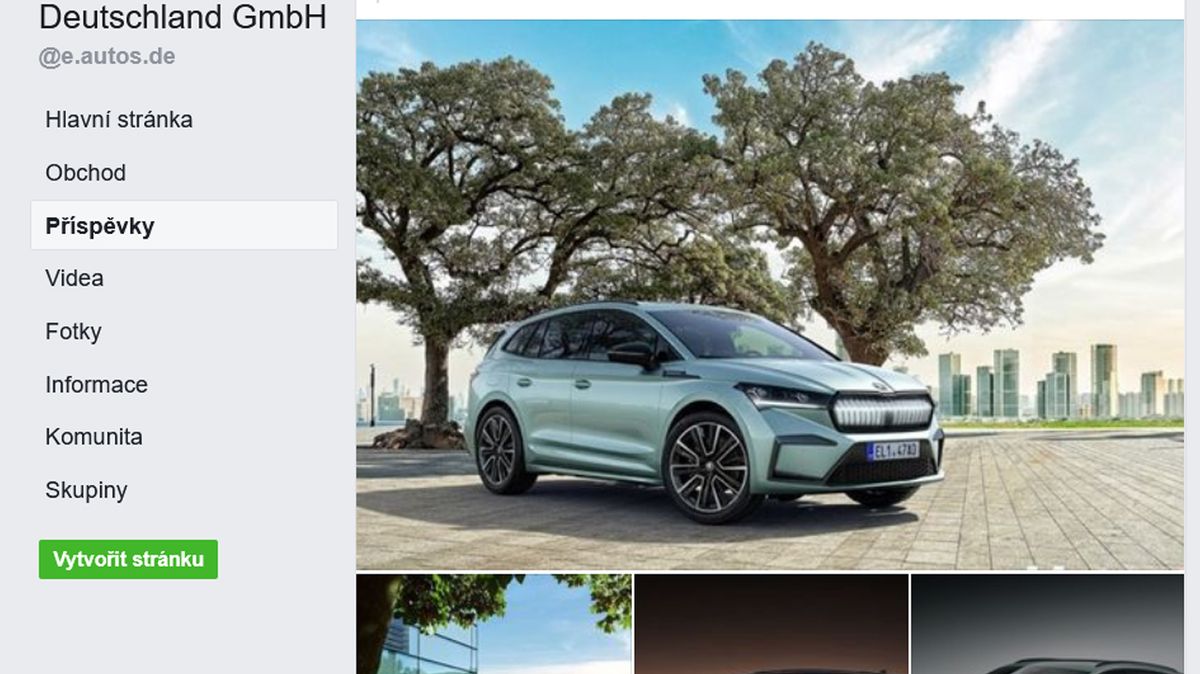Click the car's license plate in photo
Viewport: 1200px width, 674px height.
893,451
